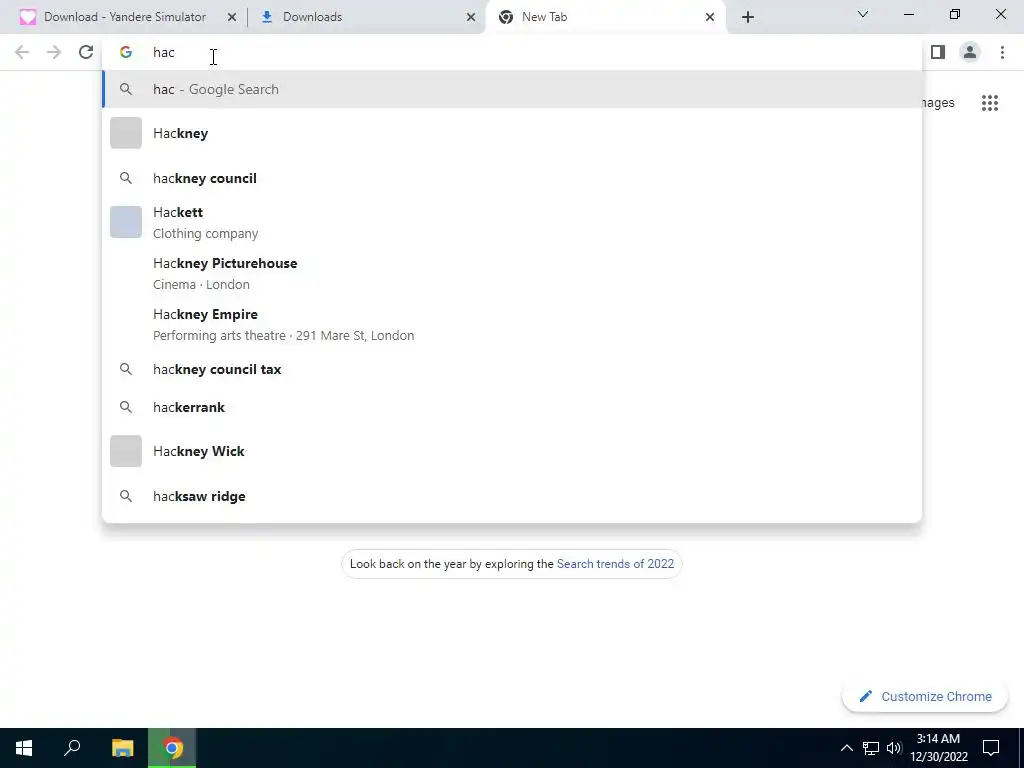Select the hackerrank suggestion
Screen dimensions: 1024x768
tap(512, 407)
